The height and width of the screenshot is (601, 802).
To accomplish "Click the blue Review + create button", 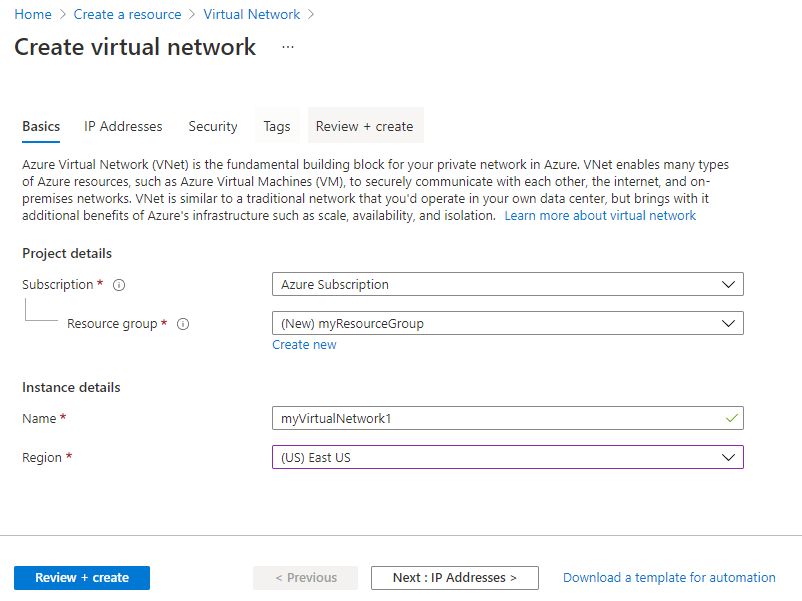I will [82, 578].
